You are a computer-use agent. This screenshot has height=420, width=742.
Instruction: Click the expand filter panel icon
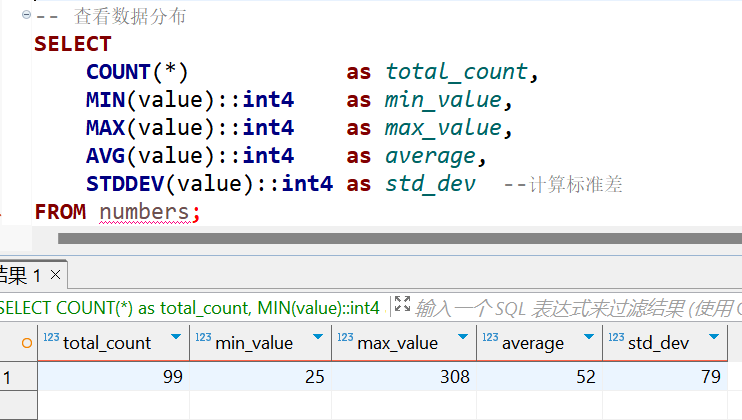click(x=402, y=304)
